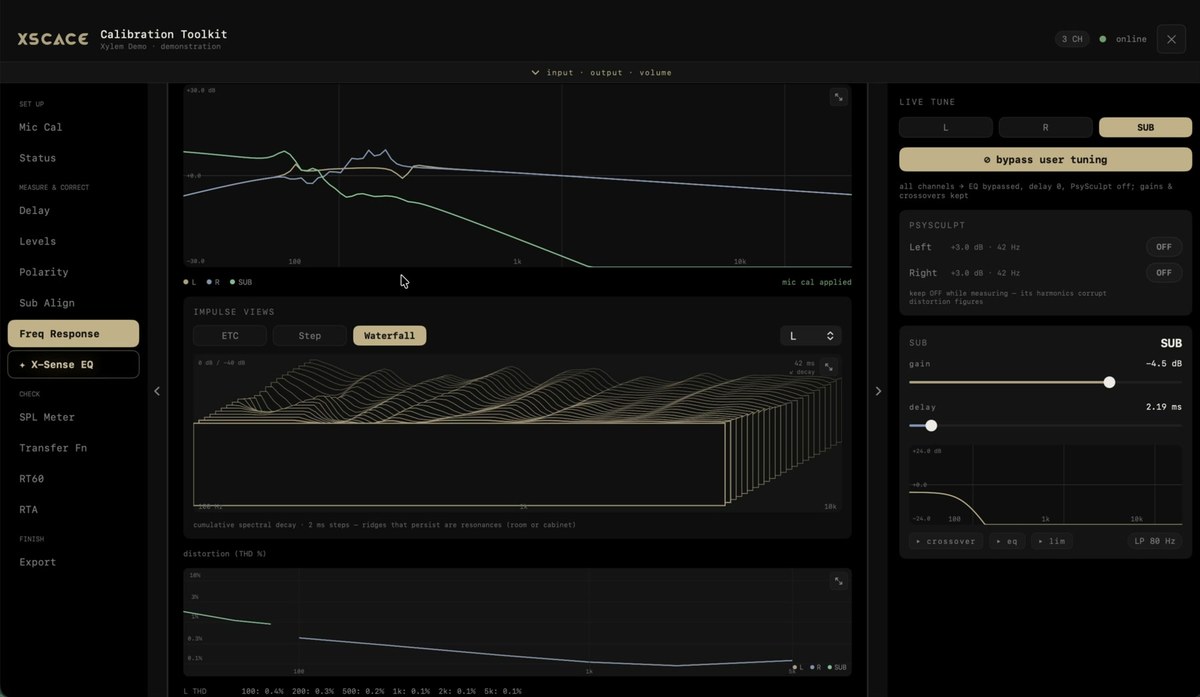Click the SUB delay slider handle
Viewport: 1200px width, 697px height.
coord(931,426)
